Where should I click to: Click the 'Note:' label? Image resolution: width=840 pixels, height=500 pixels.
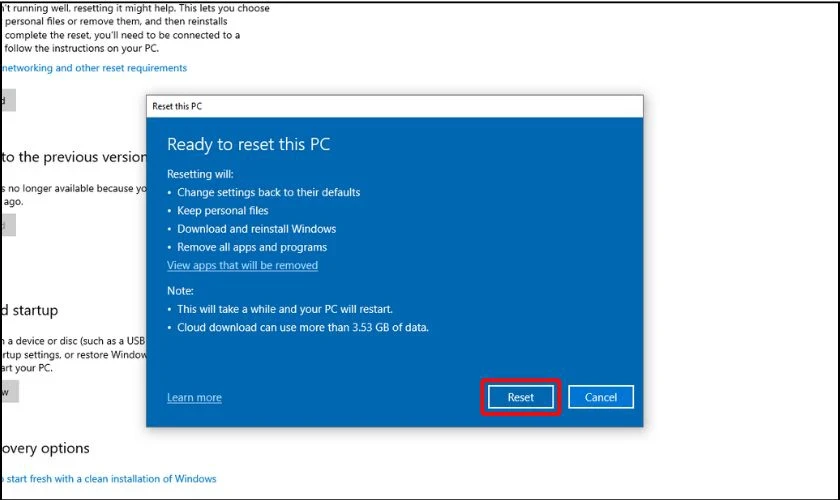tap(180, 290)
